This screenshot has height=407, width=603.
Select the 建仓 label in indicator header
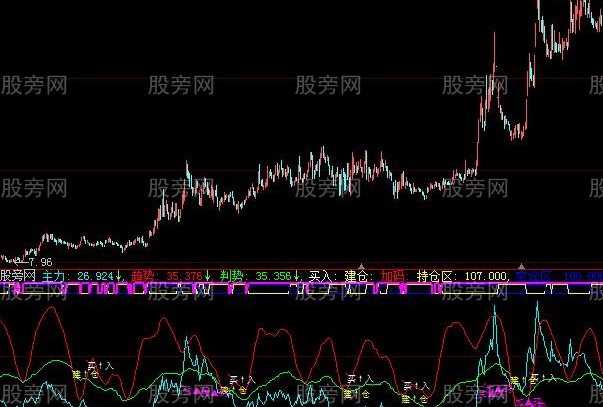(x=358, y=276)
